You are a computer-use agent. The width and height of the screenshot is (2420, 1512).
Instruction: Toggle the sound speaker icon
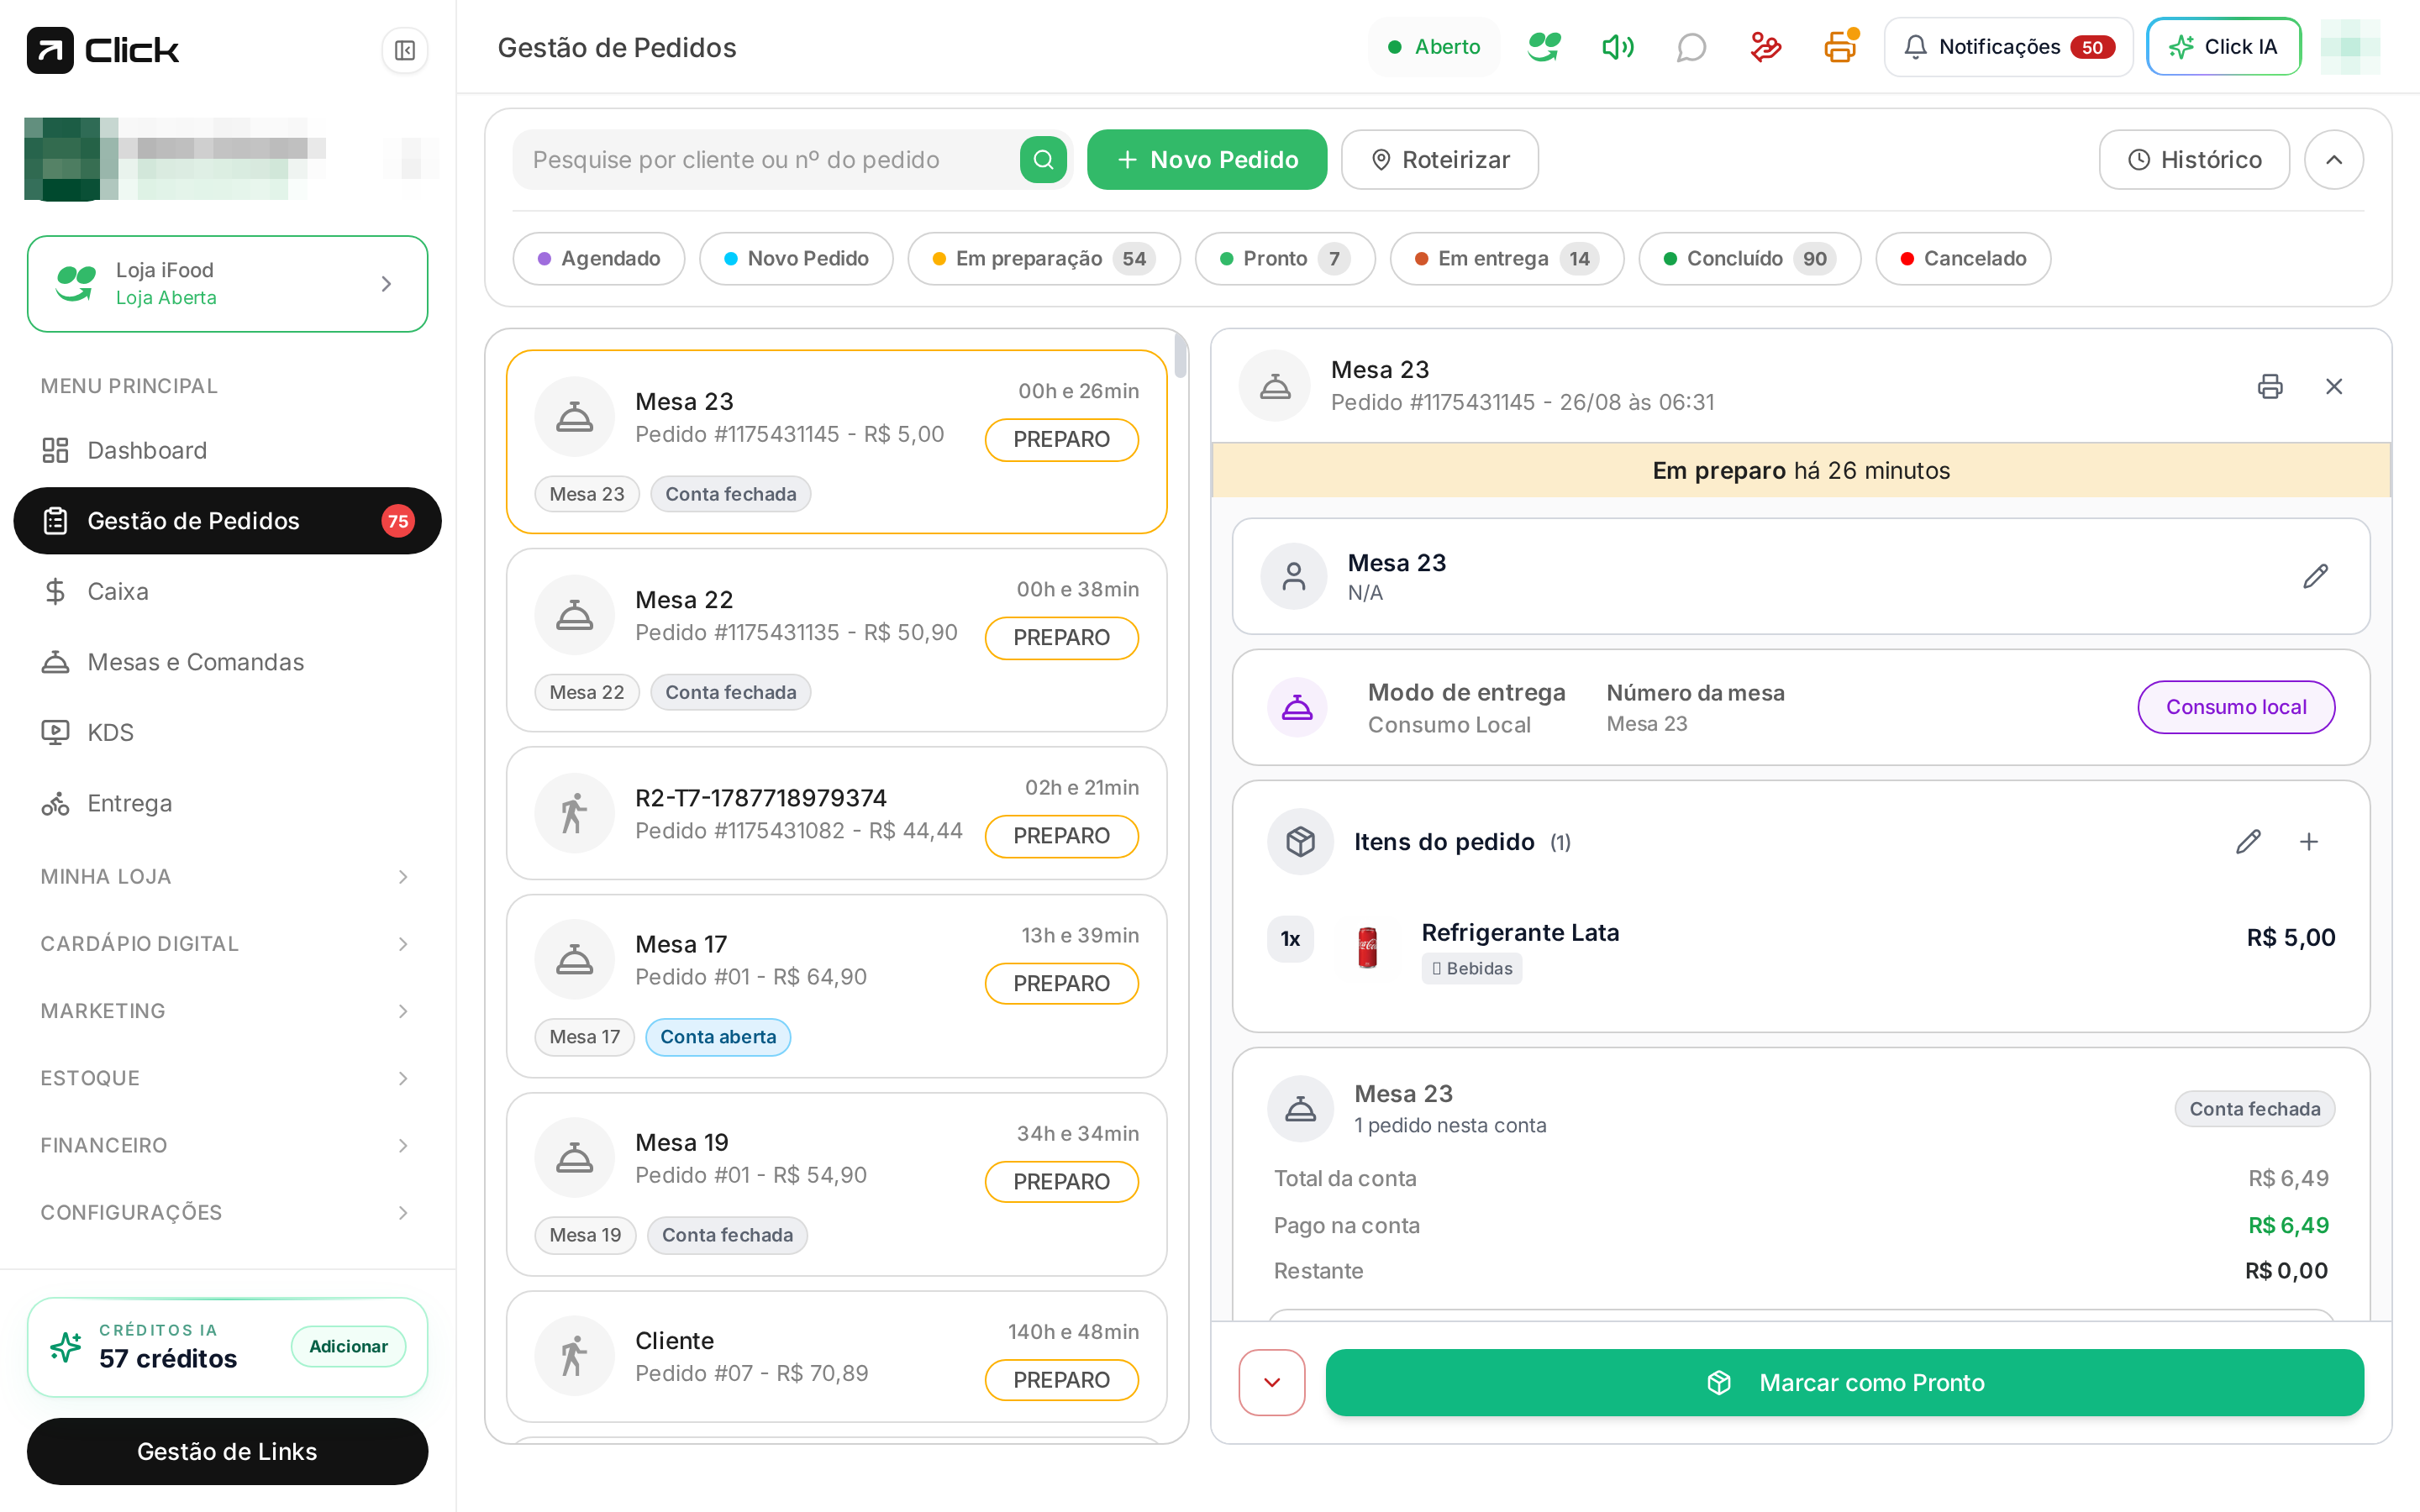click(1617, 47)
